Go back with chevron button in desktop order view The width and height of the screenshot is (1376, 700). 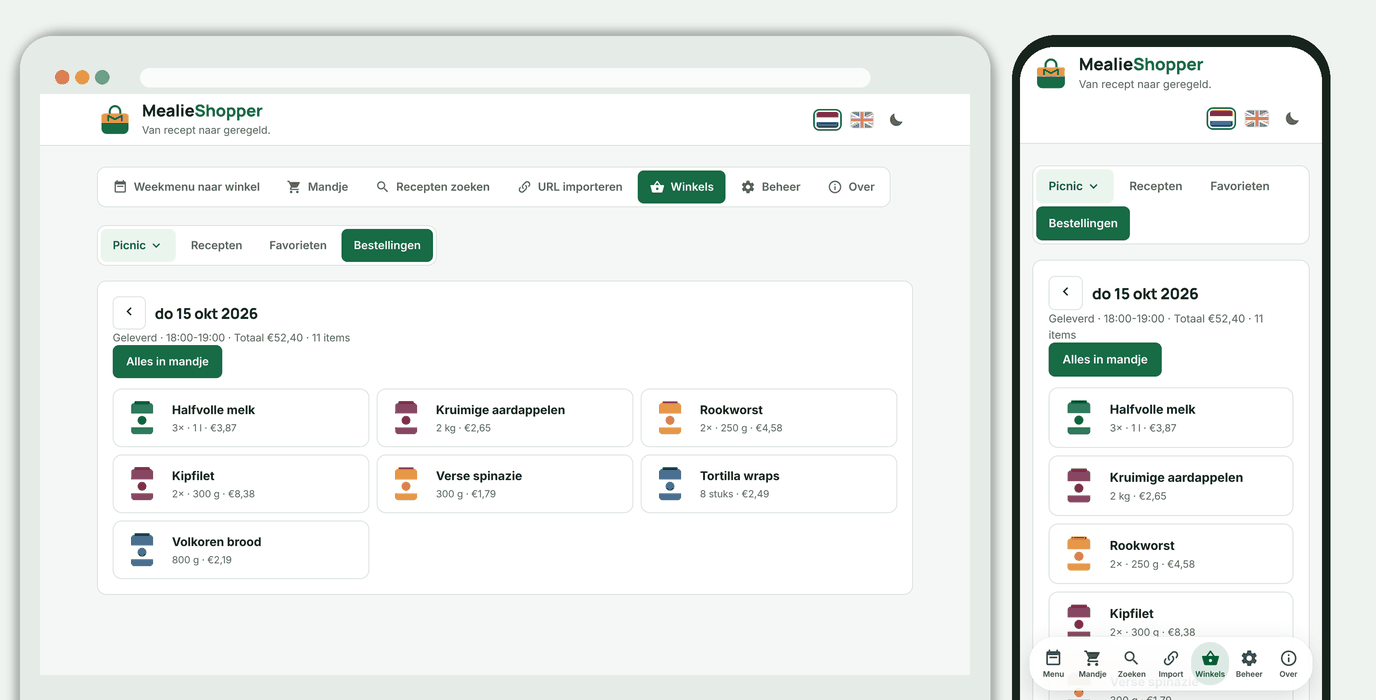click(x=129, y=313)
